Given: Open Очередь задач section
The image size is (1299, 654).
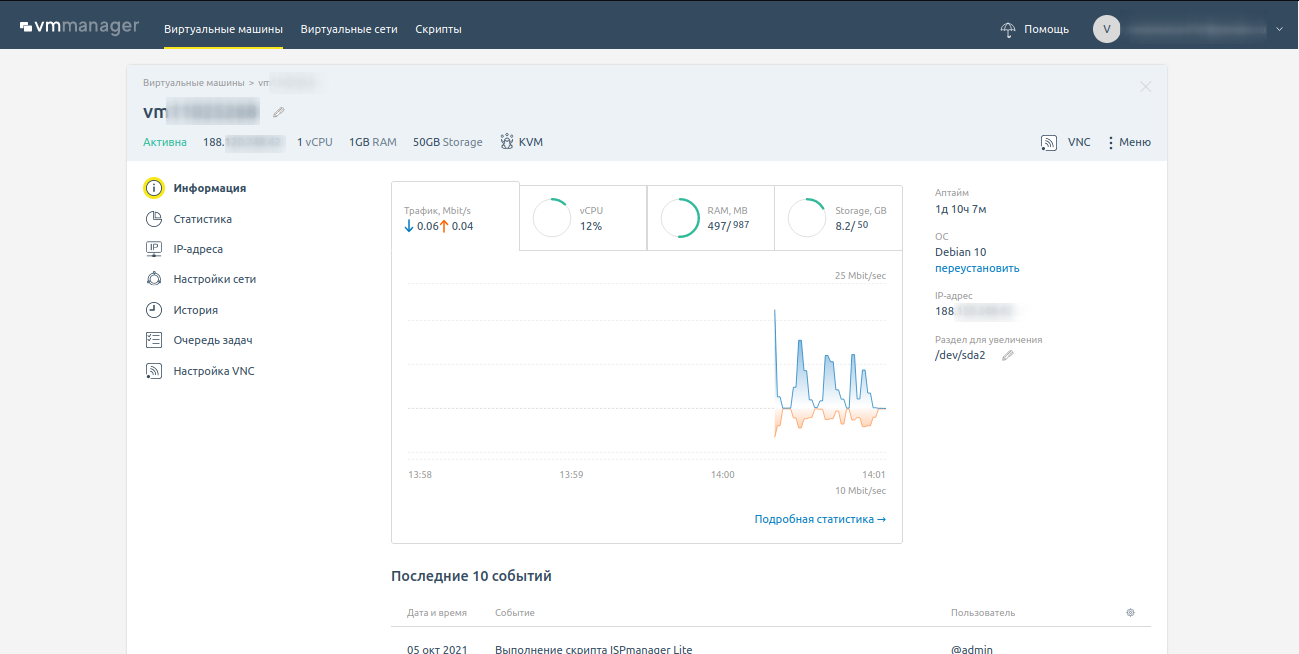Looking at the screenshot, I should click(212, 340).
